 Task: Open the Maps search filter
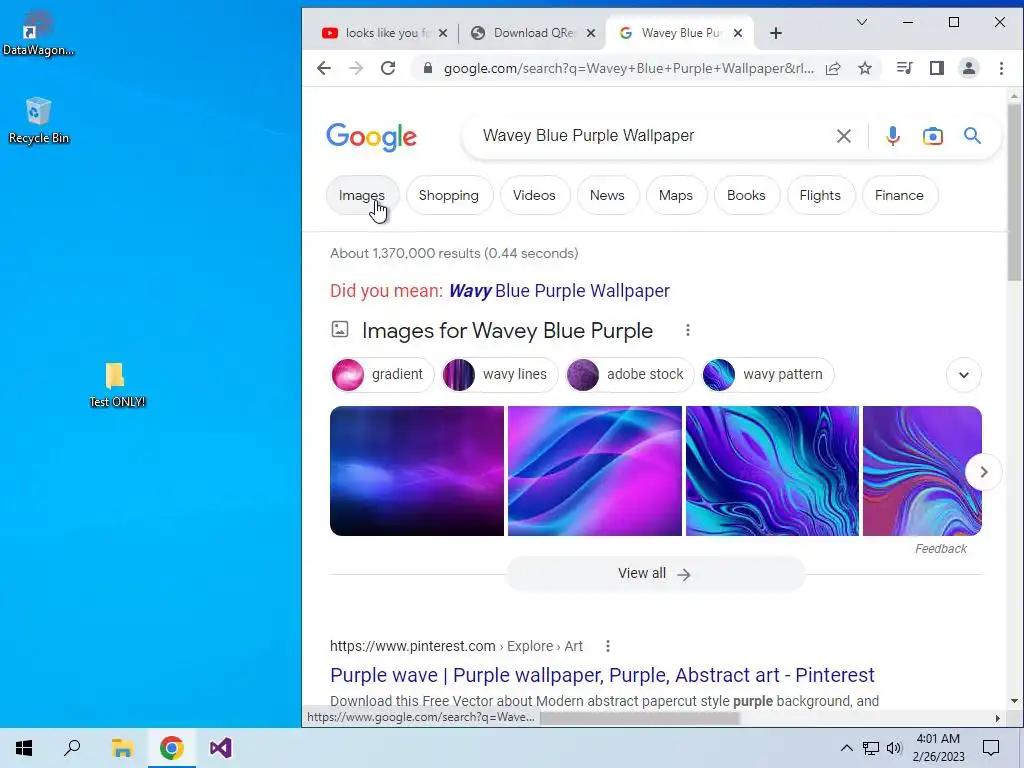[676, 195]
